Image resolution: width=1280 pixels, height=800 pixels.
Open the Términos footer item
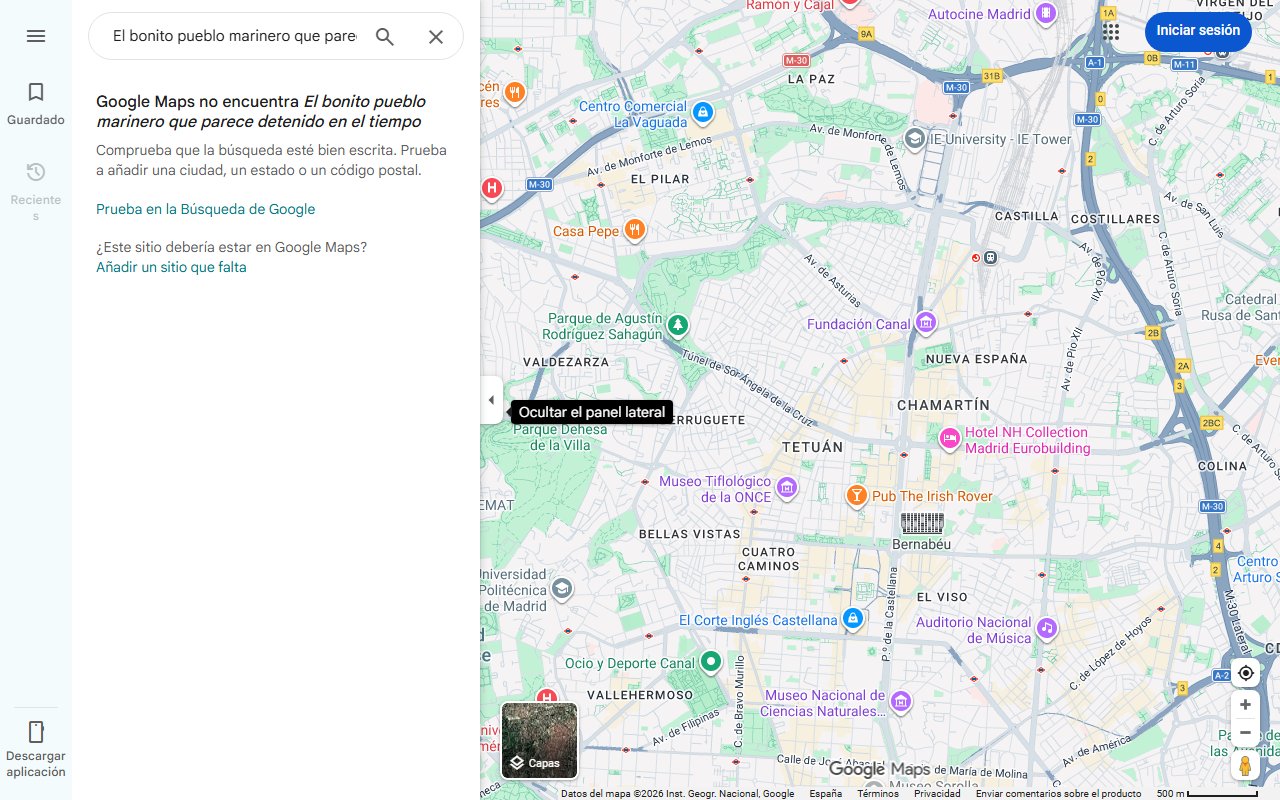(877, 792)
